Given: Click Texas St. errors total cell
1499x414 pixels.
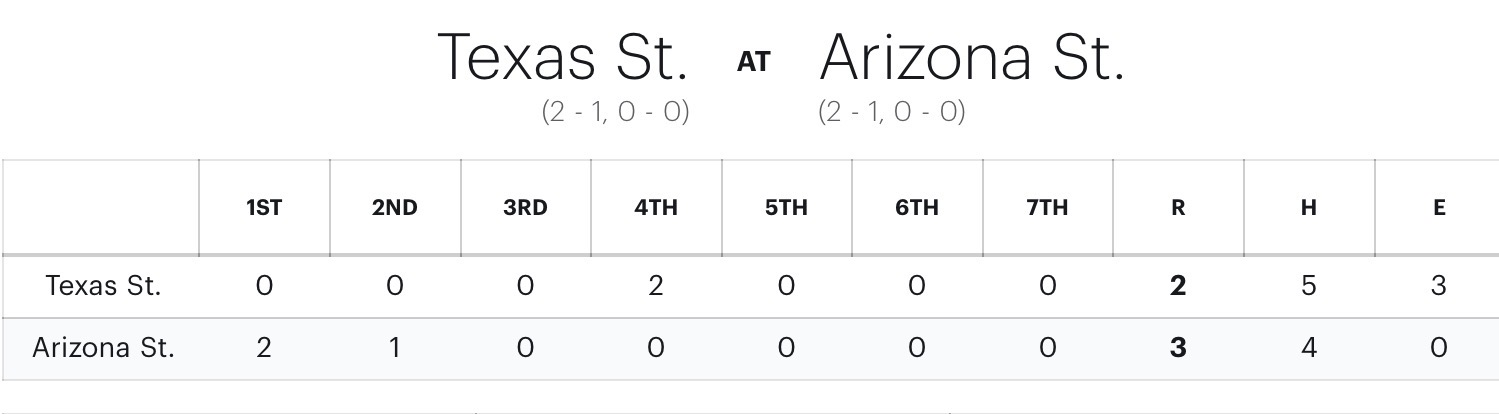Looking at the screenshot, I should 1439,286.
